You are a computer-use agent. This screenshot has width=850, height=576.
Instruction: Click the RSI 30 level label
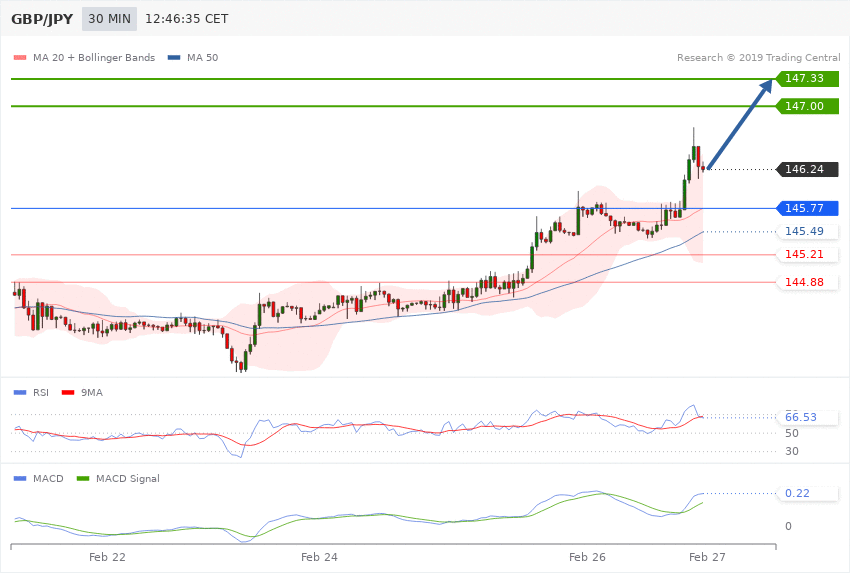791,451
